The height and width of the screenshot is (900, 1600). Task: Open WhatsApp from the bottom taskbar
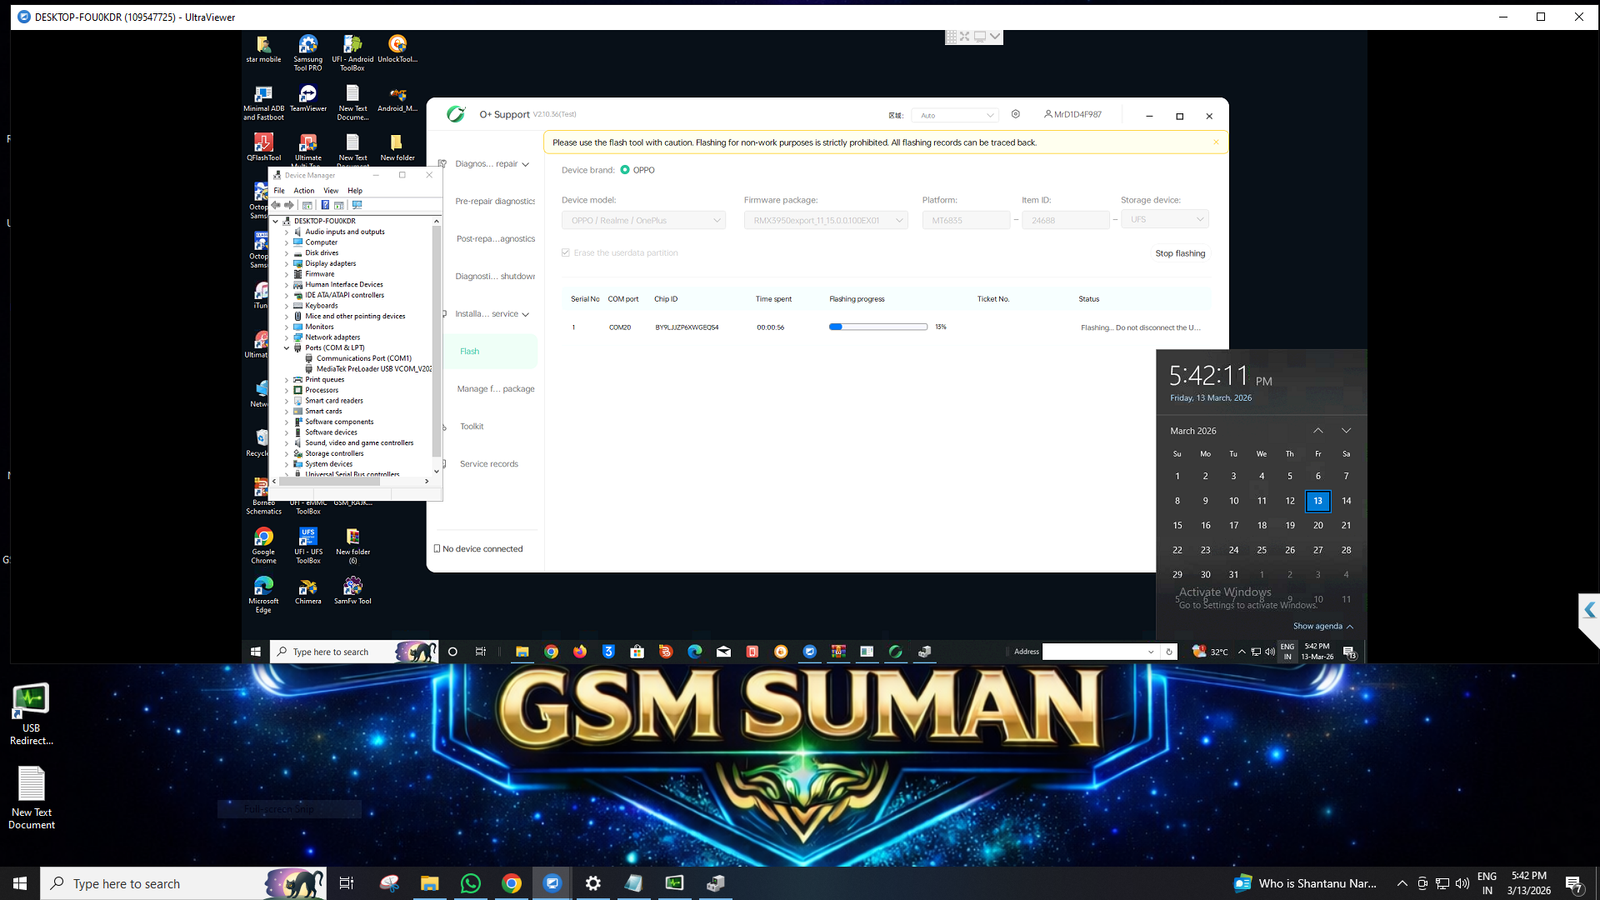(470, 883)
